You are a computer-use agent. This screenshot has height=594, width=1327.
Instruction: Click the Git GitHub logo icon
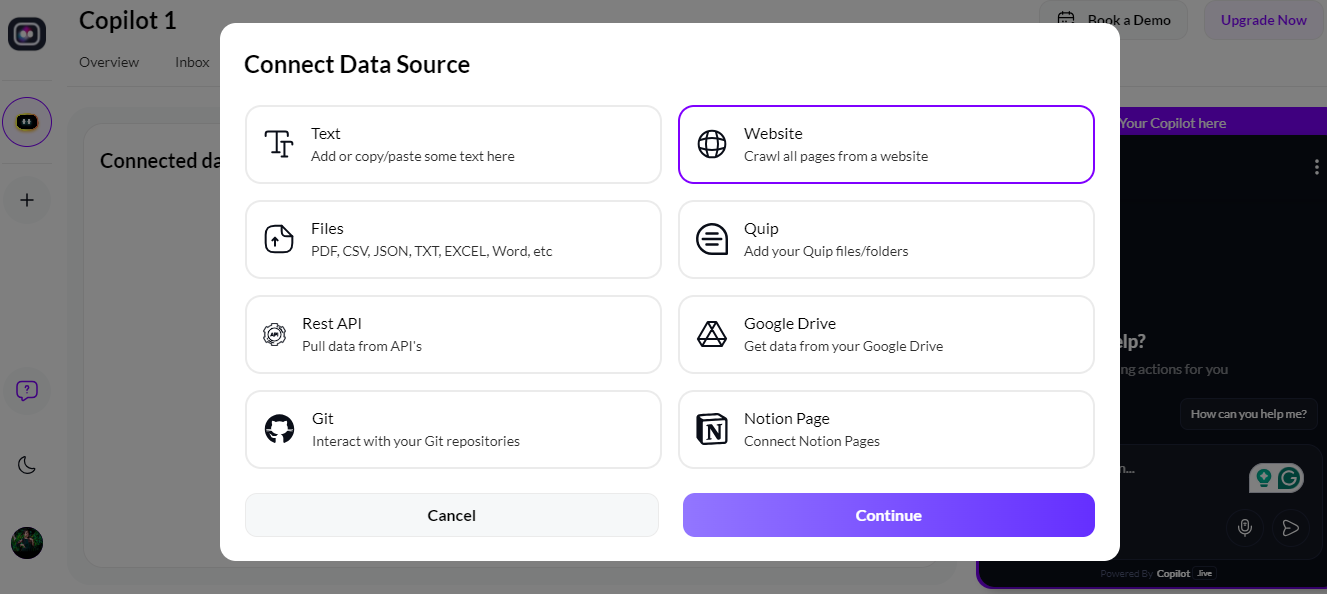[x=280, y=429]
